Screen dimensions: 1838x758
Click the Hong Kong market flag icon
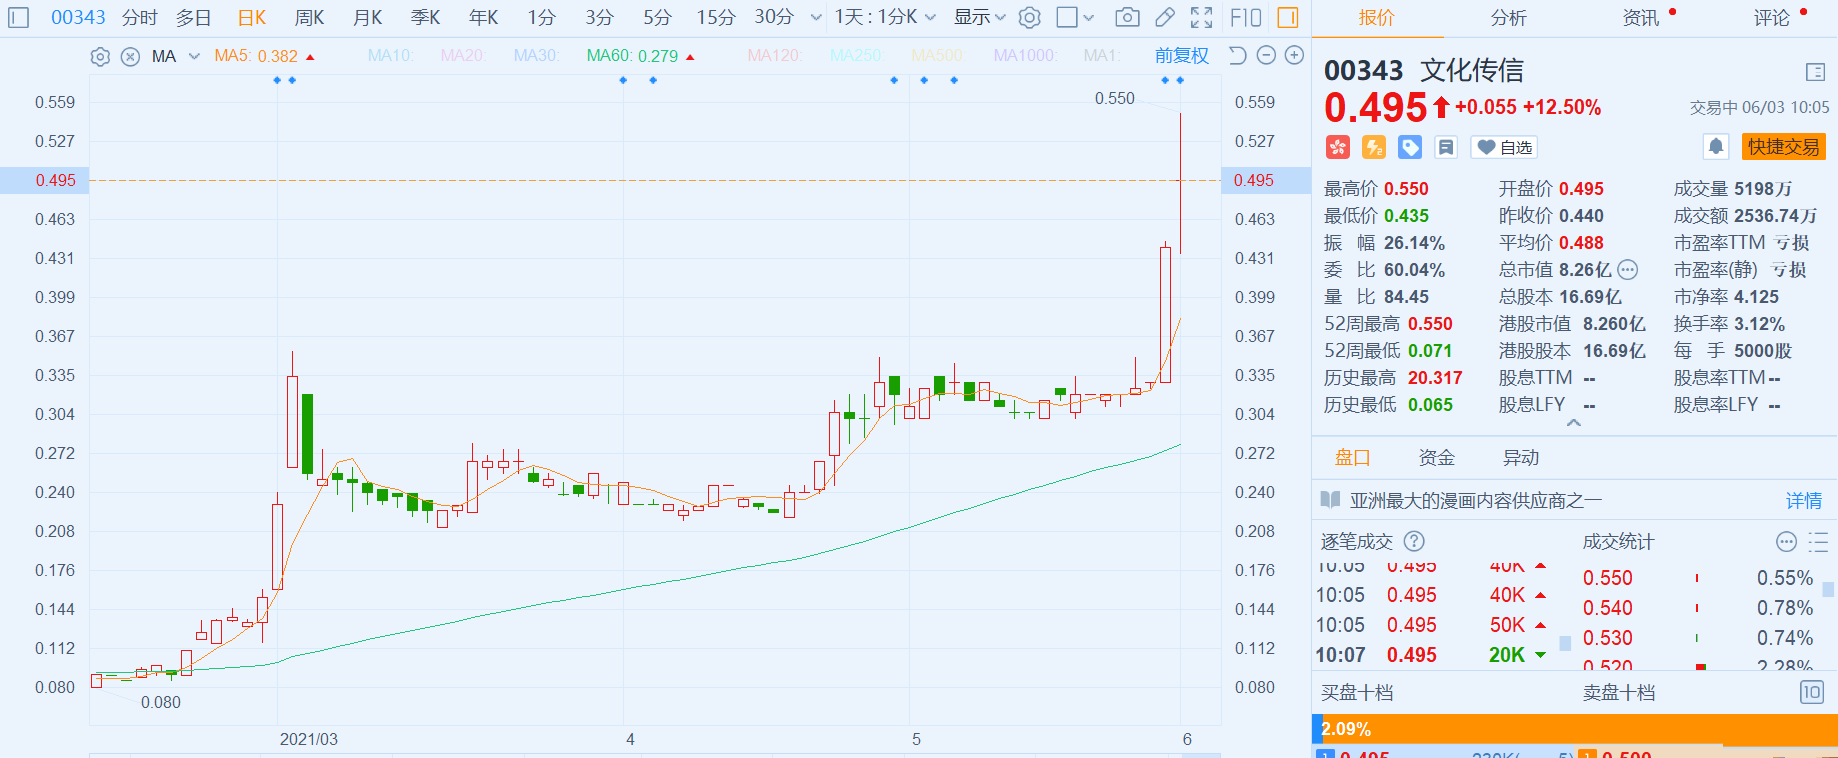(1338, 147)
